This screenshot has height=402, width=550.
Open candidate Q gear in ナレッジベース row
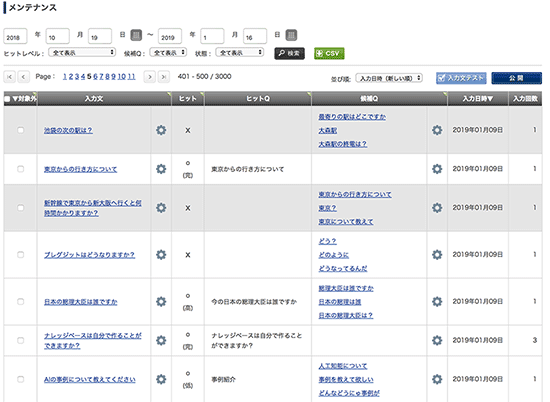click(x=437, y=340)
